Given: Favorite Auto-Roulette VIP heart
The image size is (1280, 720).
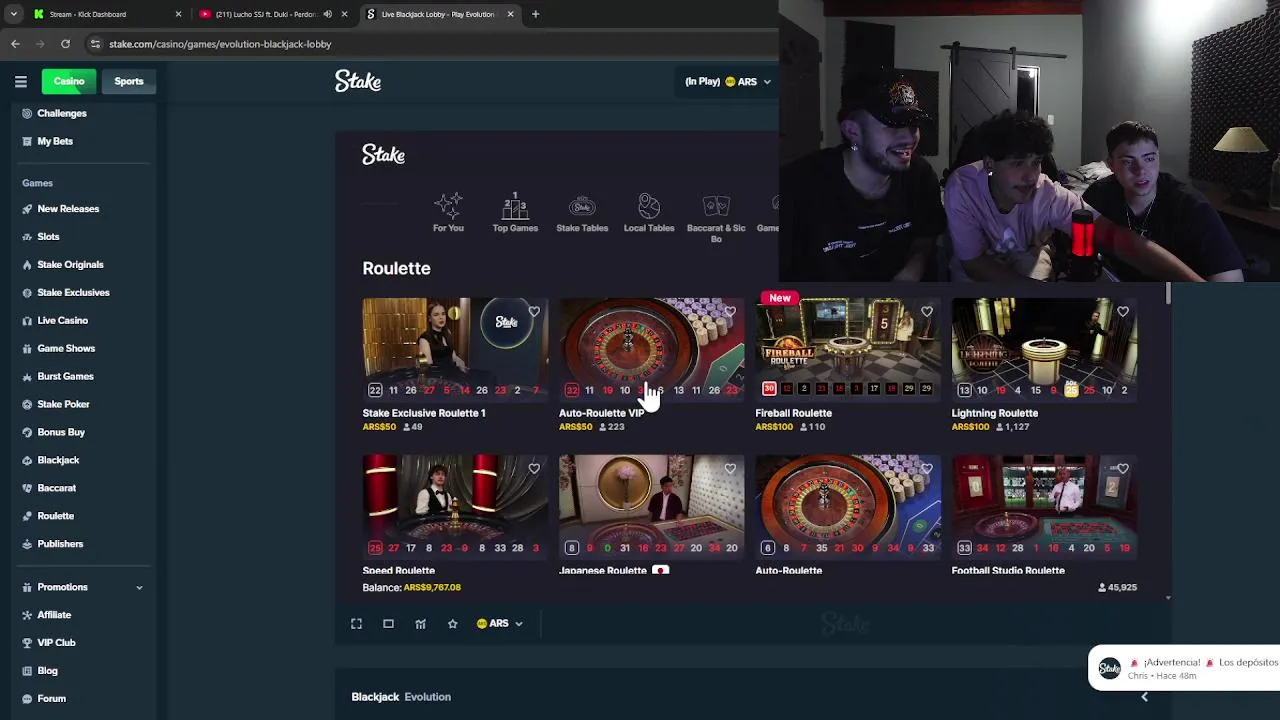Looking at the screenshot, I should coord(730,312).
